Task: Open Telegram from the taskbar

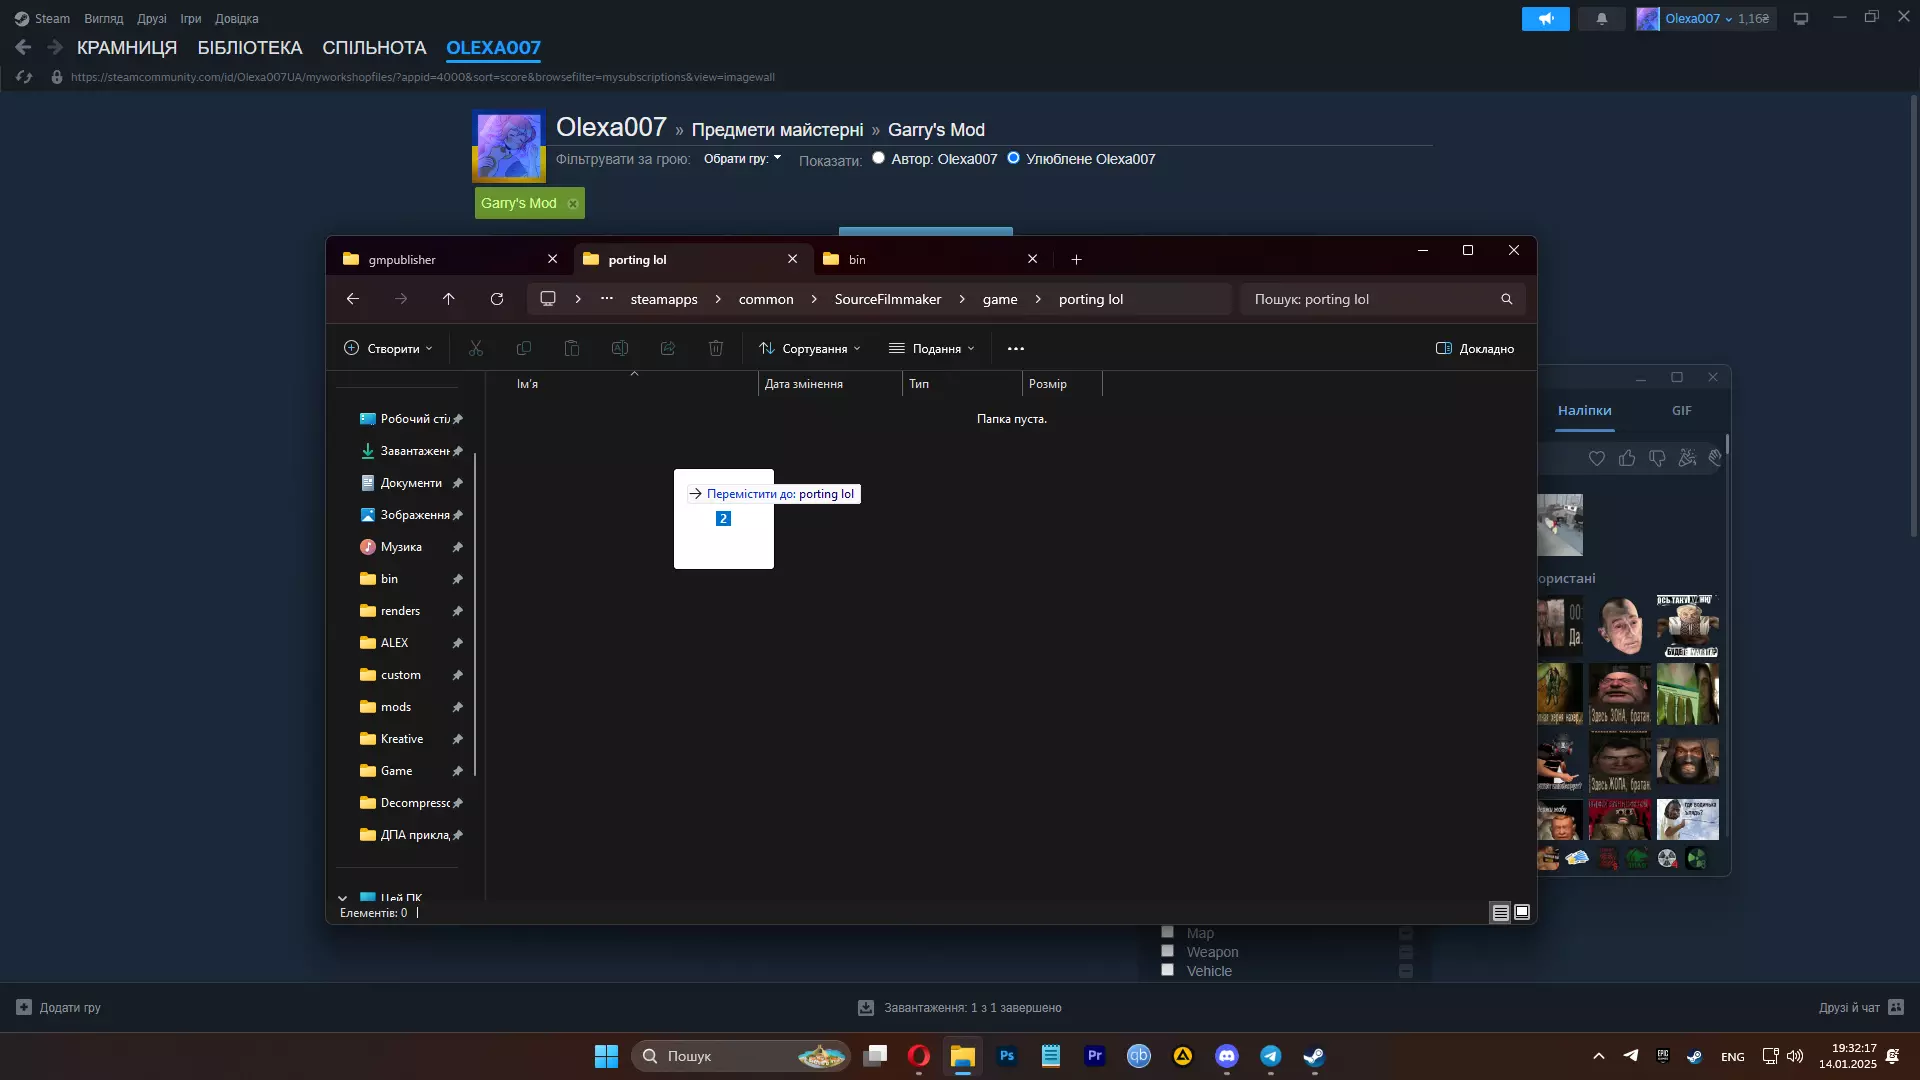Action: click(1270, 1056)
